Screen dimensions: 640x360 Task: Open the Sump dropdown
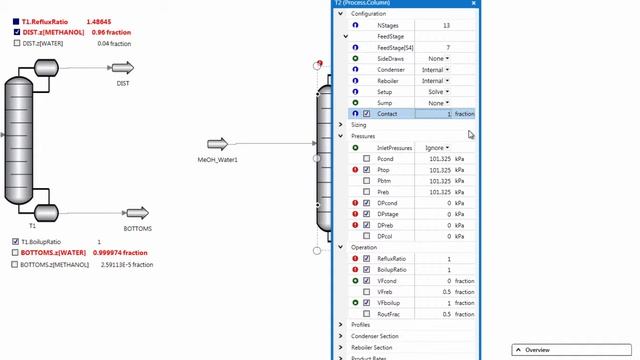coord(439,103)
